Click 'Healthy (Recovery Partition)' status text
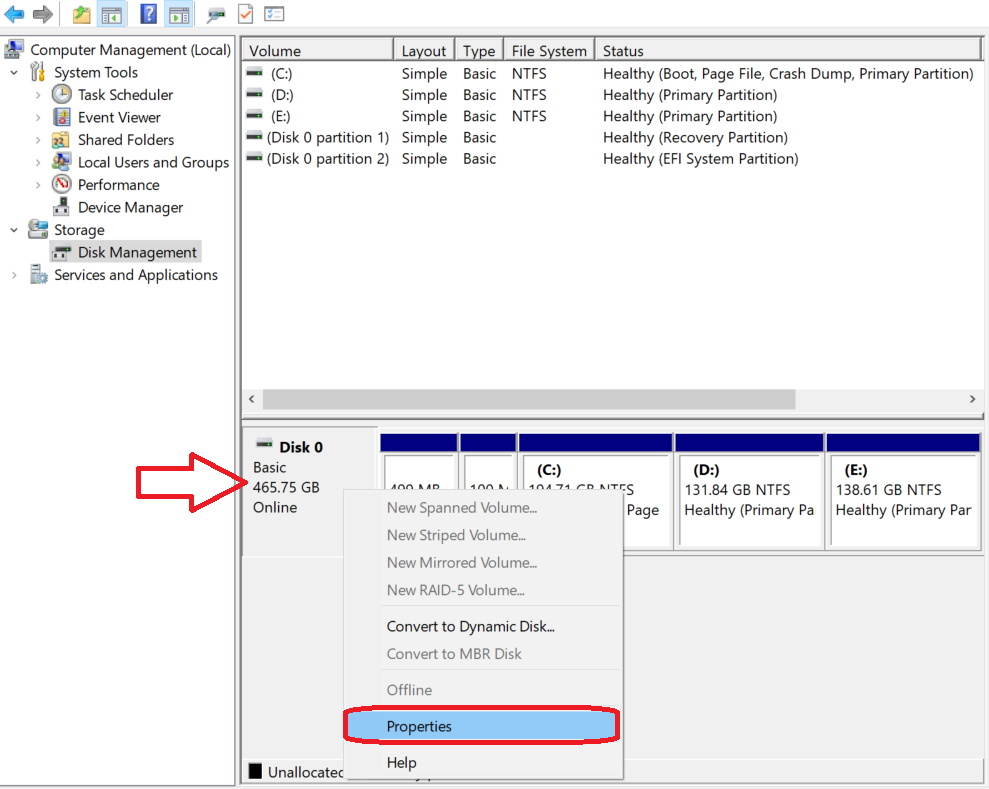This screenshot has height=789, width=989. 695,137
